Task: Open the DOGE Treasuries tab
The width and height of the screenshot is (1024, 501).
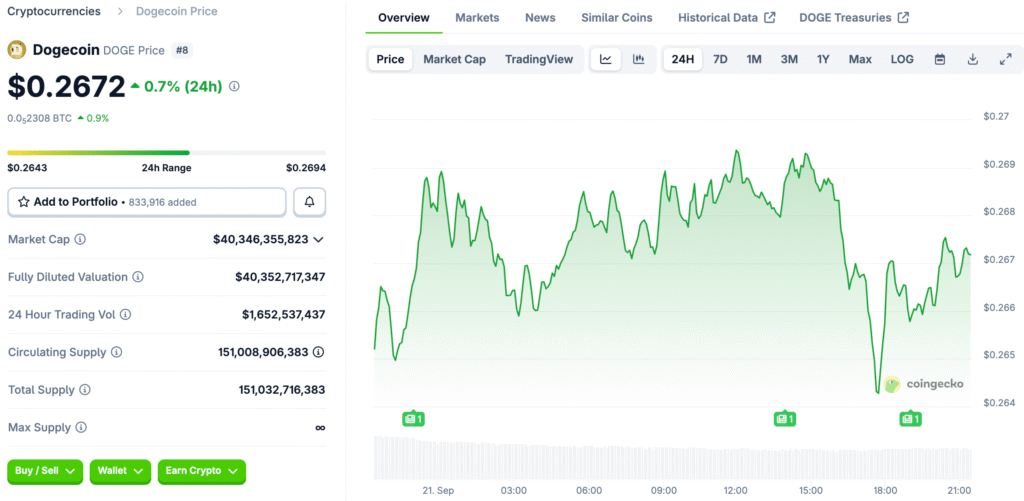Action: (x=854, y=18)
